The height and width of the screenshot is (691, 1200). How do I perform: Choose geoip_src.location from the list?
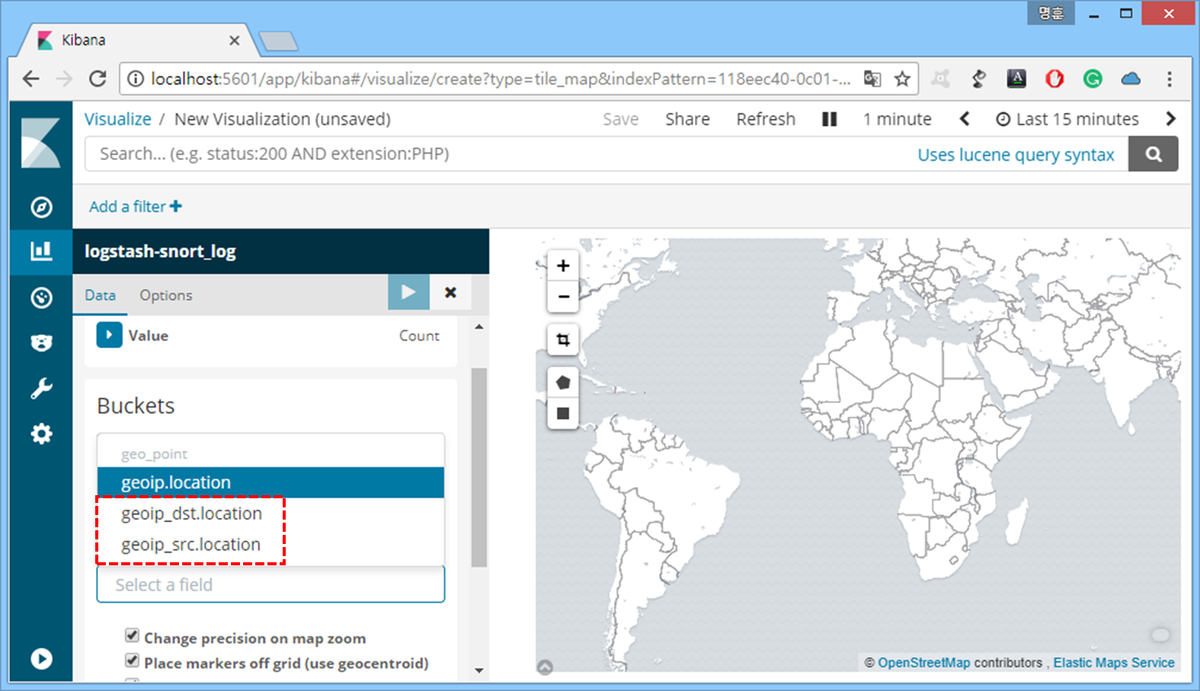coord(270,544)
